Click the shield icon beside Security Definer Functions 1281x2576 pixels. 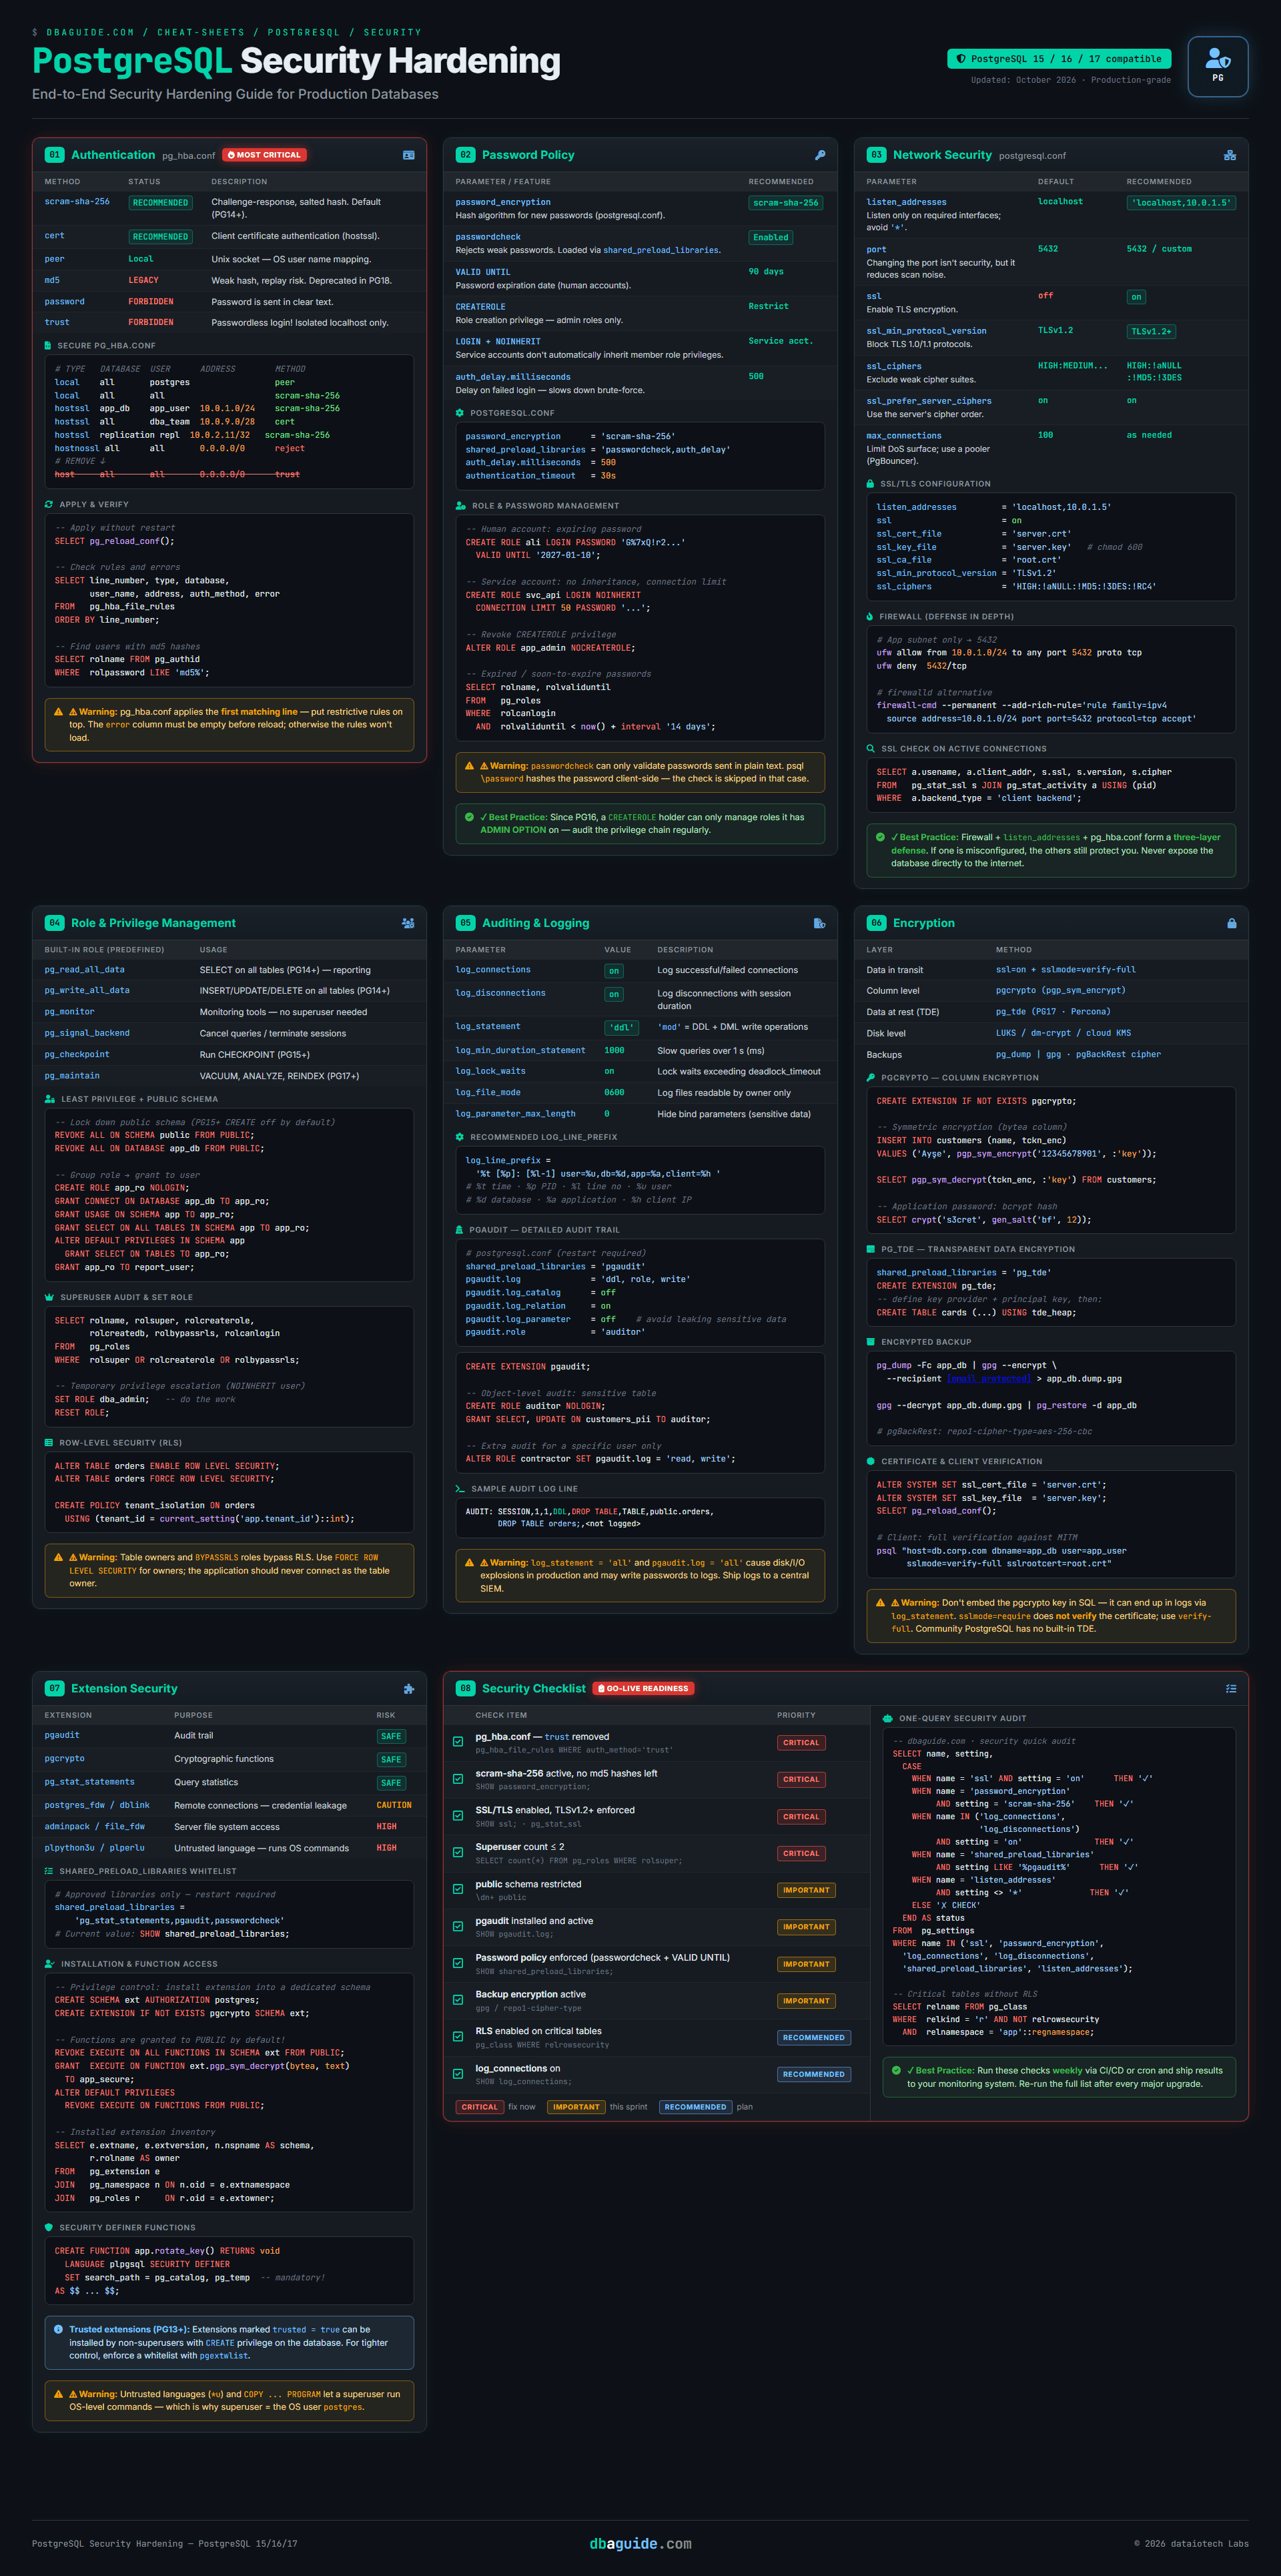(x=49, y=2227)
